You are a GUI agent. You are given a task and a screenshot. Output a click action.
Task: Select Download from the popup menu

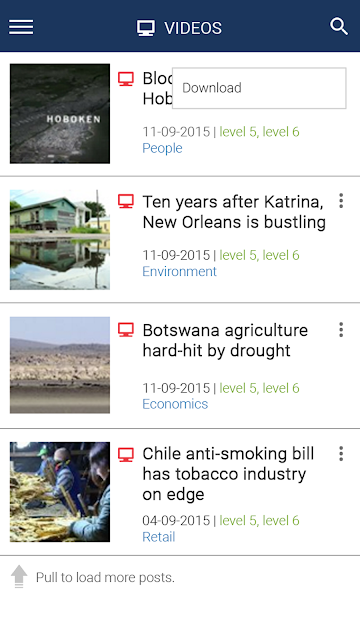click(259, 88)
